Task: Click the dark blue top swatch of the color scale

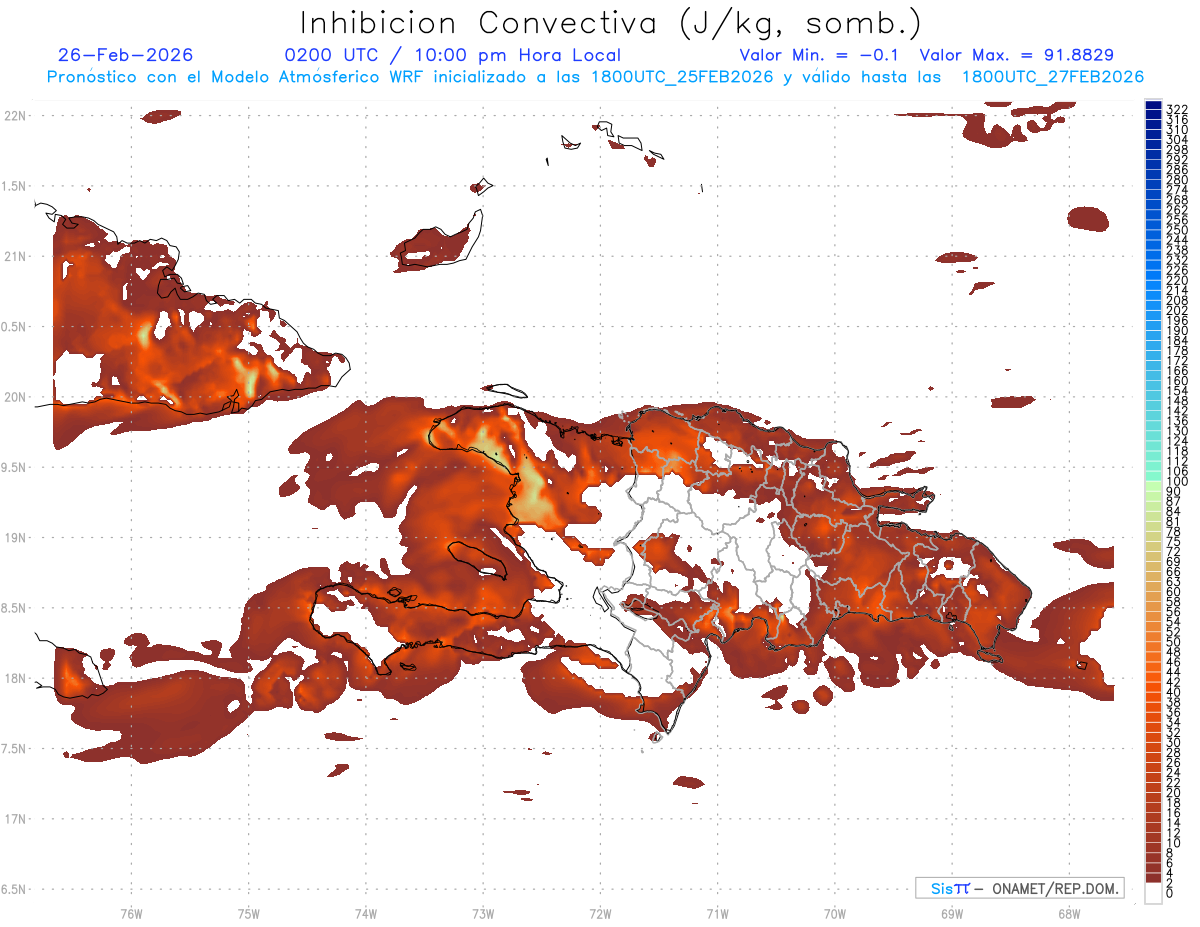Action: click(x=1153, y=106)
